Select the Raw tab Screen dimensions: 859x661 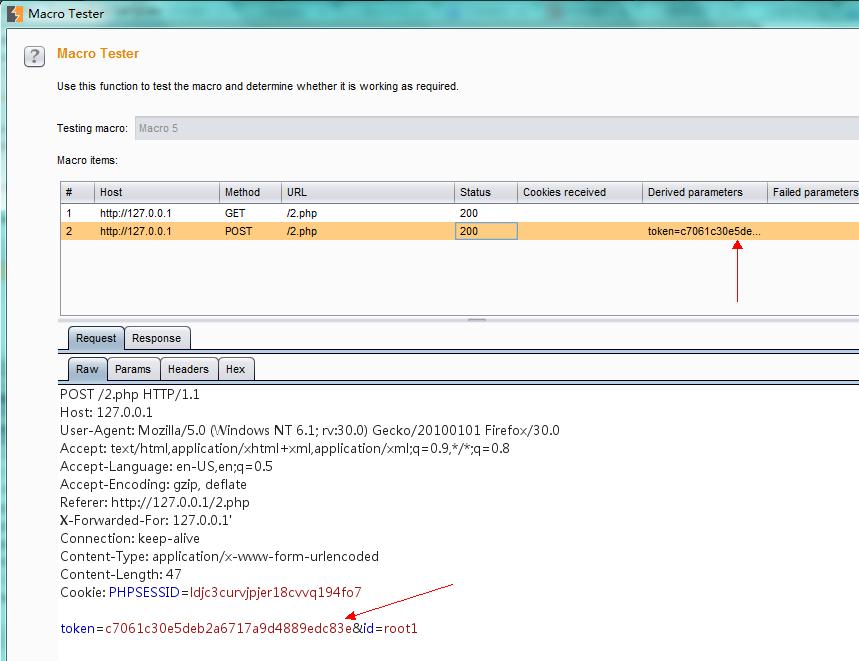pos(87,369)
